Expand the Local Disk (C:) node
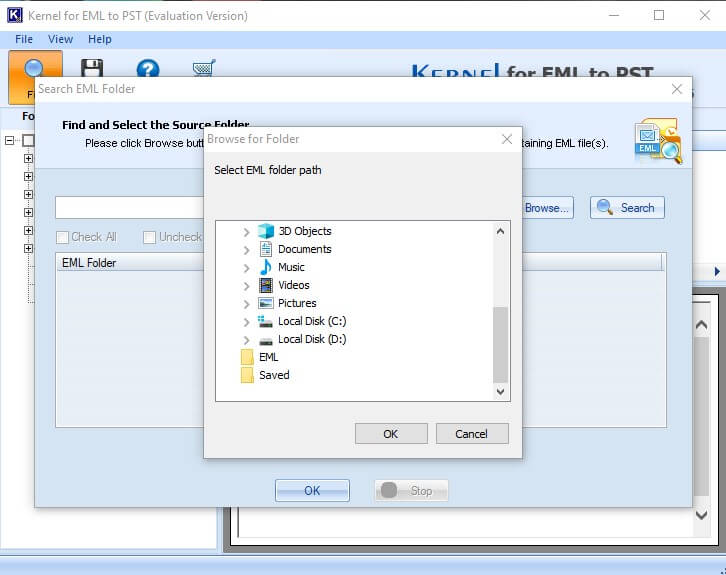This screenshot has height=575, width=726. [247, 322]
